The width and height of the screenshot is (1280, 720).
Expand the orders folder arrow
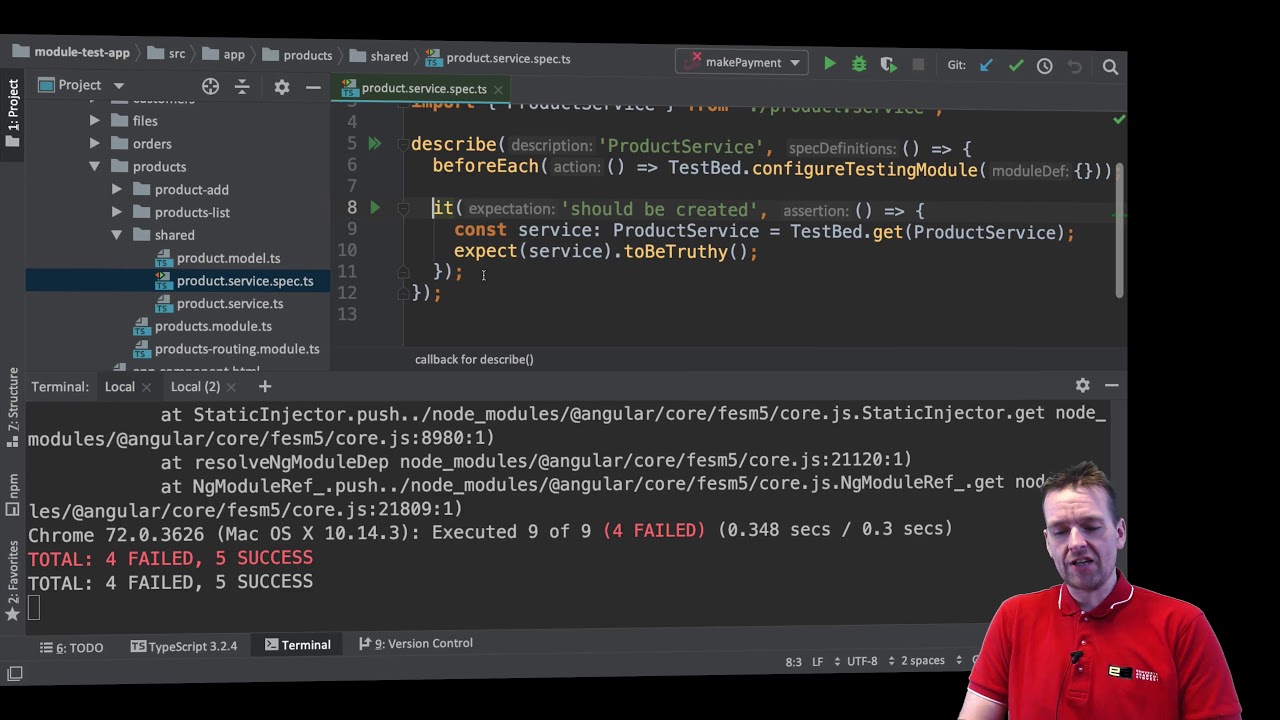(94, 144)
